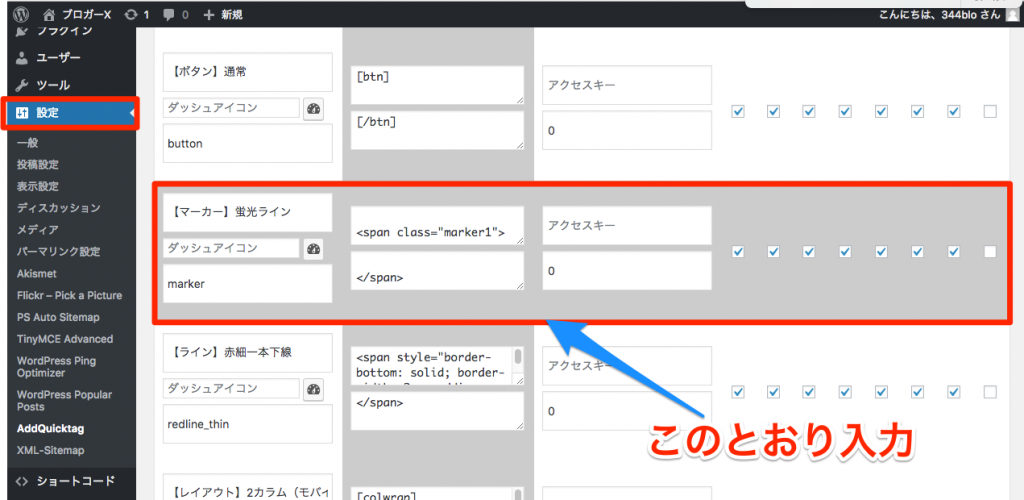Viewport: 1024px width, 500px height.
Task: Open PS Auto Sitemap settings
Action: point(58,317)
